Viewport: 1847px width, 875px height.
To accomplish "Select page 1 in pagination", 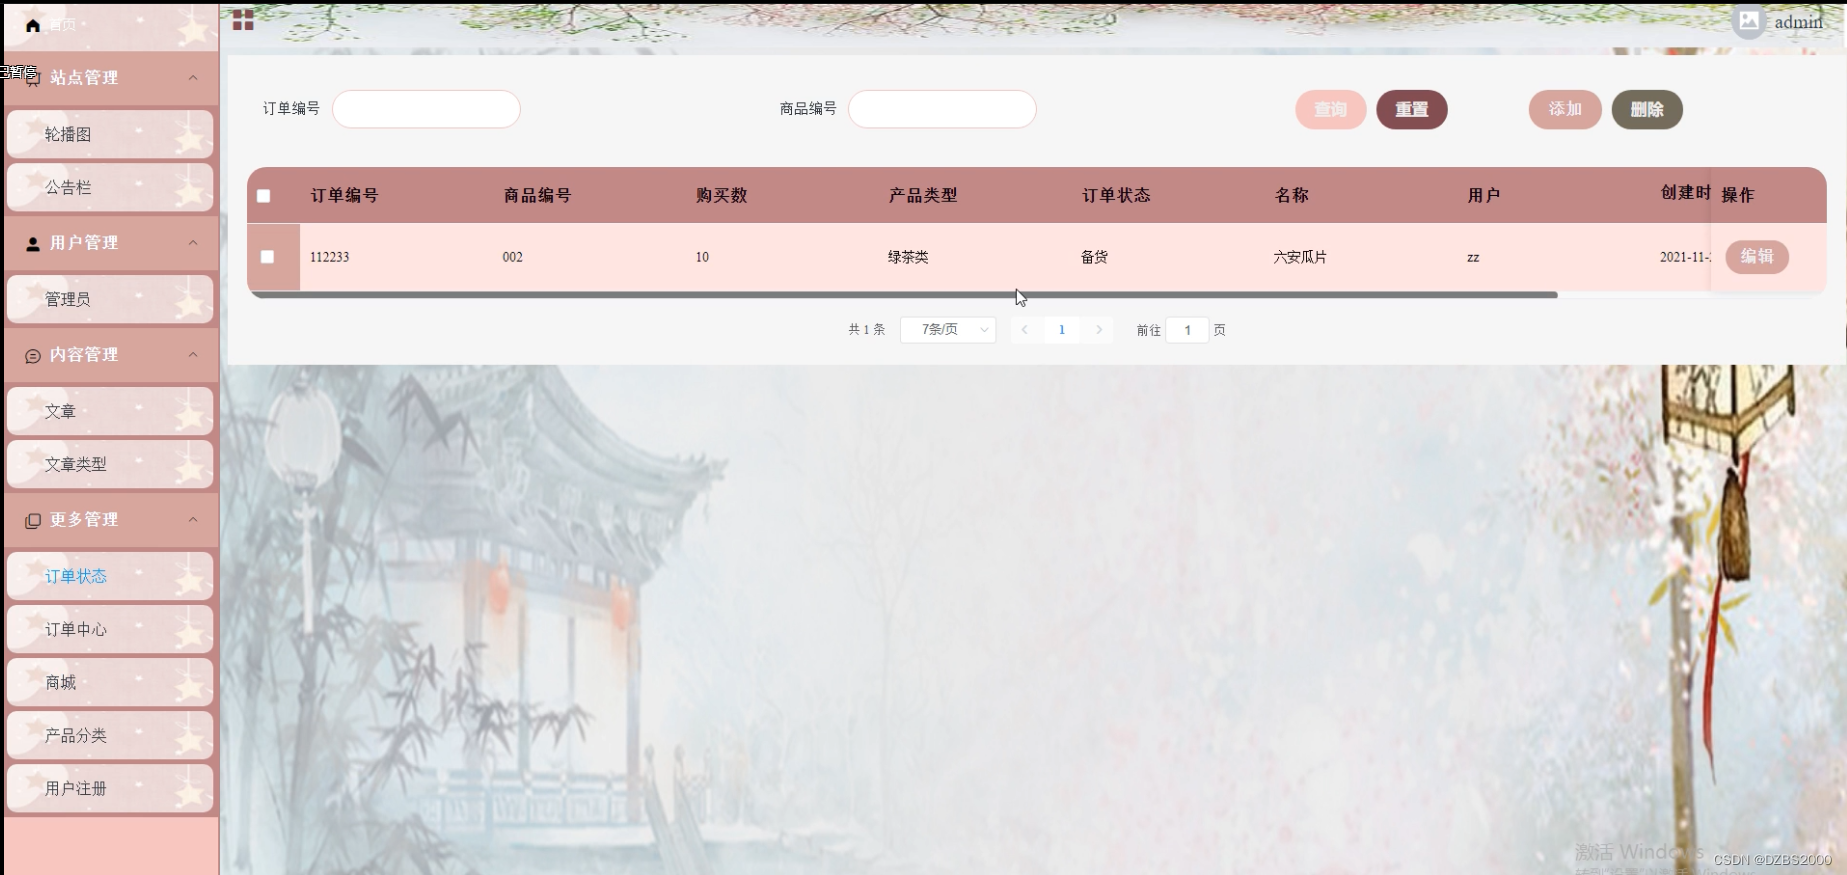I will point(1062,329).
